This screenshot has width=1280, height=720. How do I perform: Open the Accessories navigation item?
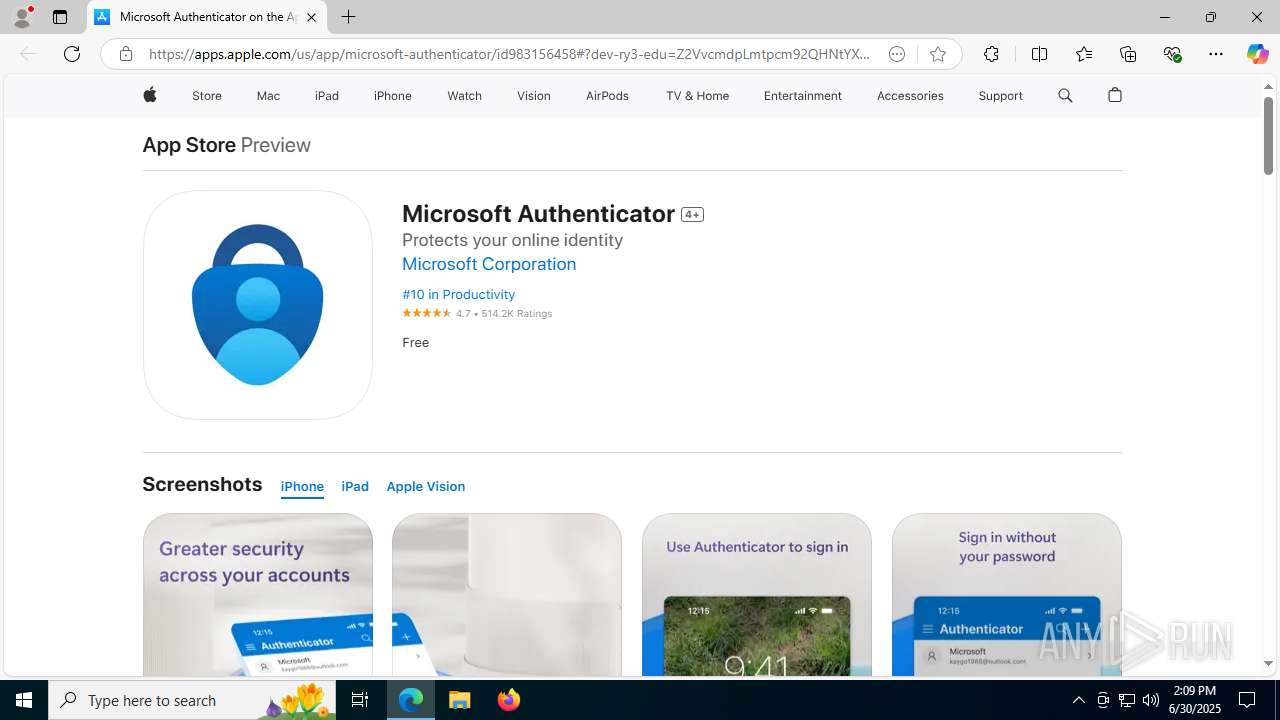pos(910,96)
